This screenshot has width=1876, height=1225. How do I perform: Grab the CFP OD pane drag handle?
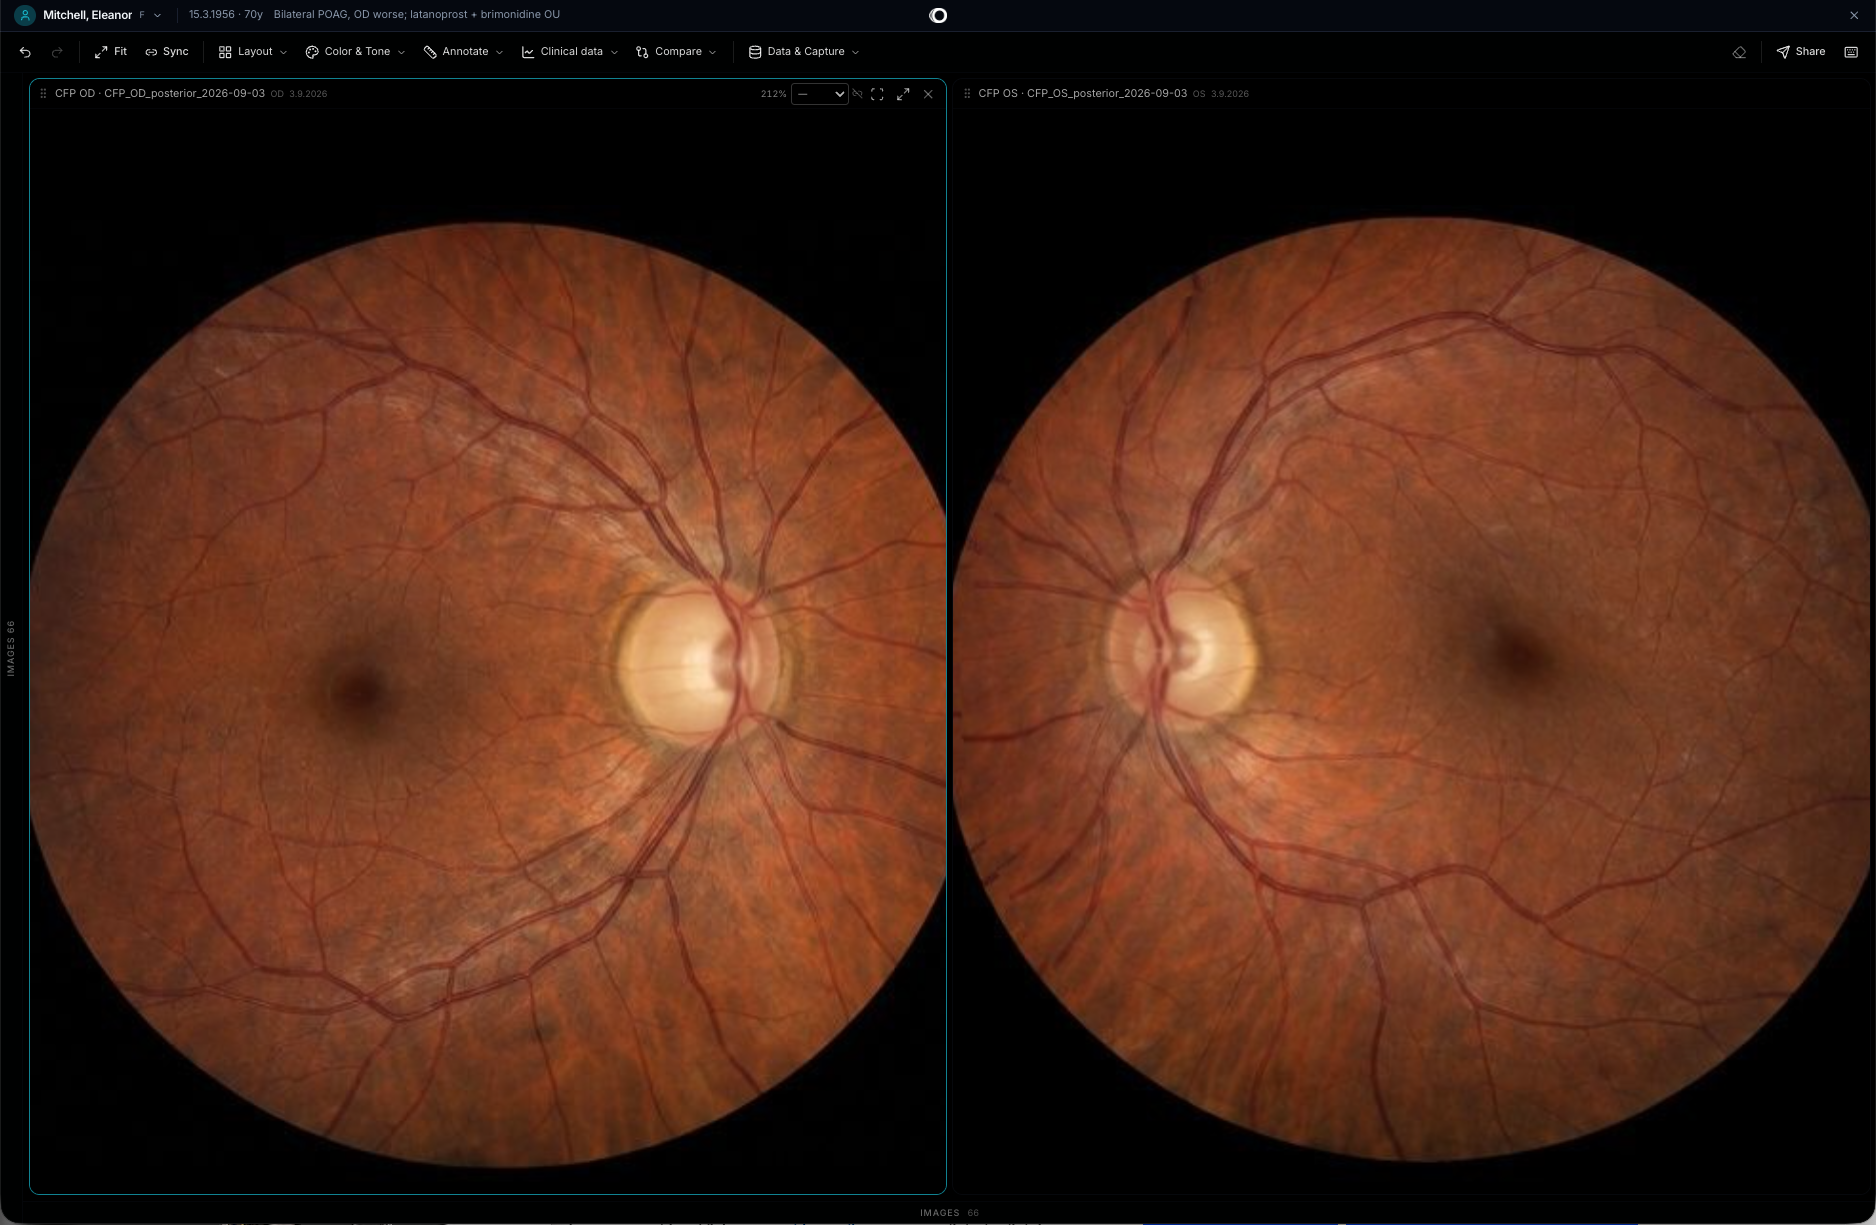tap(43, 94)
